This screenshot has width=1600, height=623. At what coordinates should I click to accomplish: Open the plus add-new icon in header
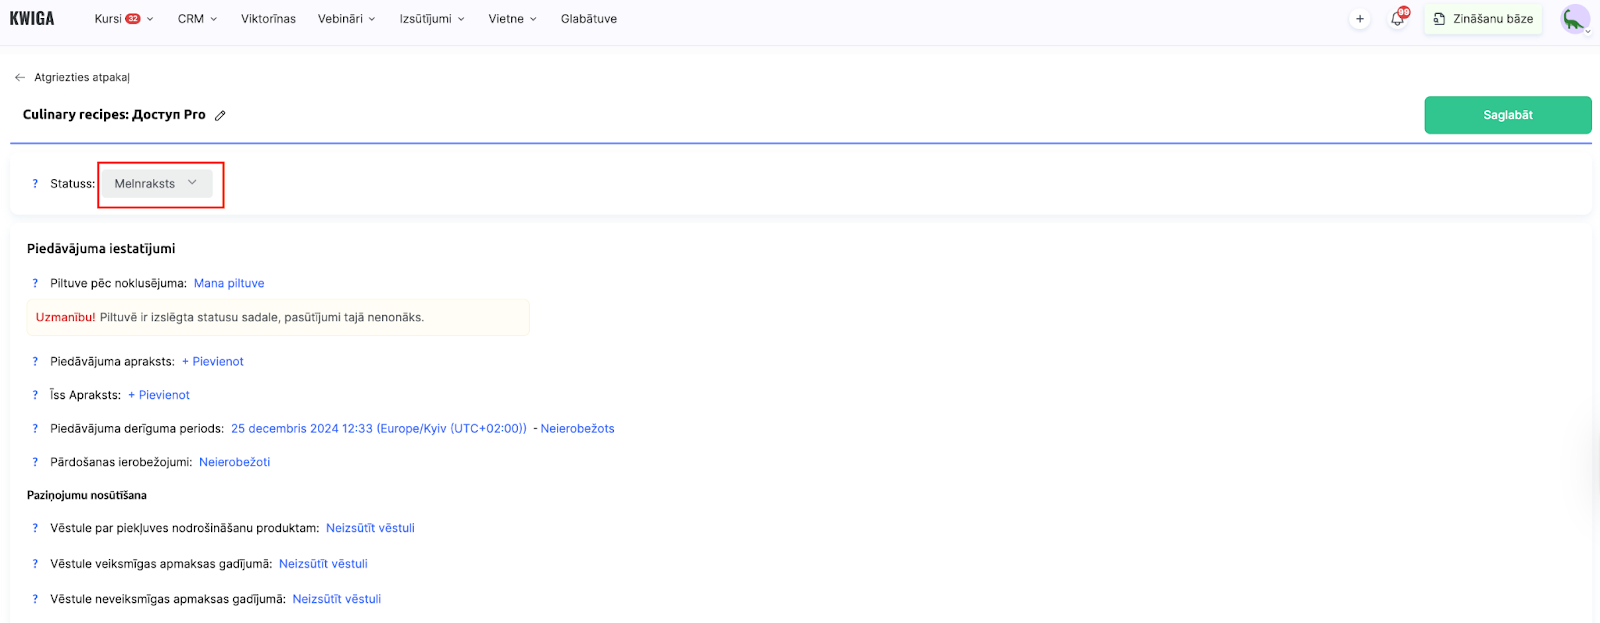pyautogui.click(x=1360, y=19)
